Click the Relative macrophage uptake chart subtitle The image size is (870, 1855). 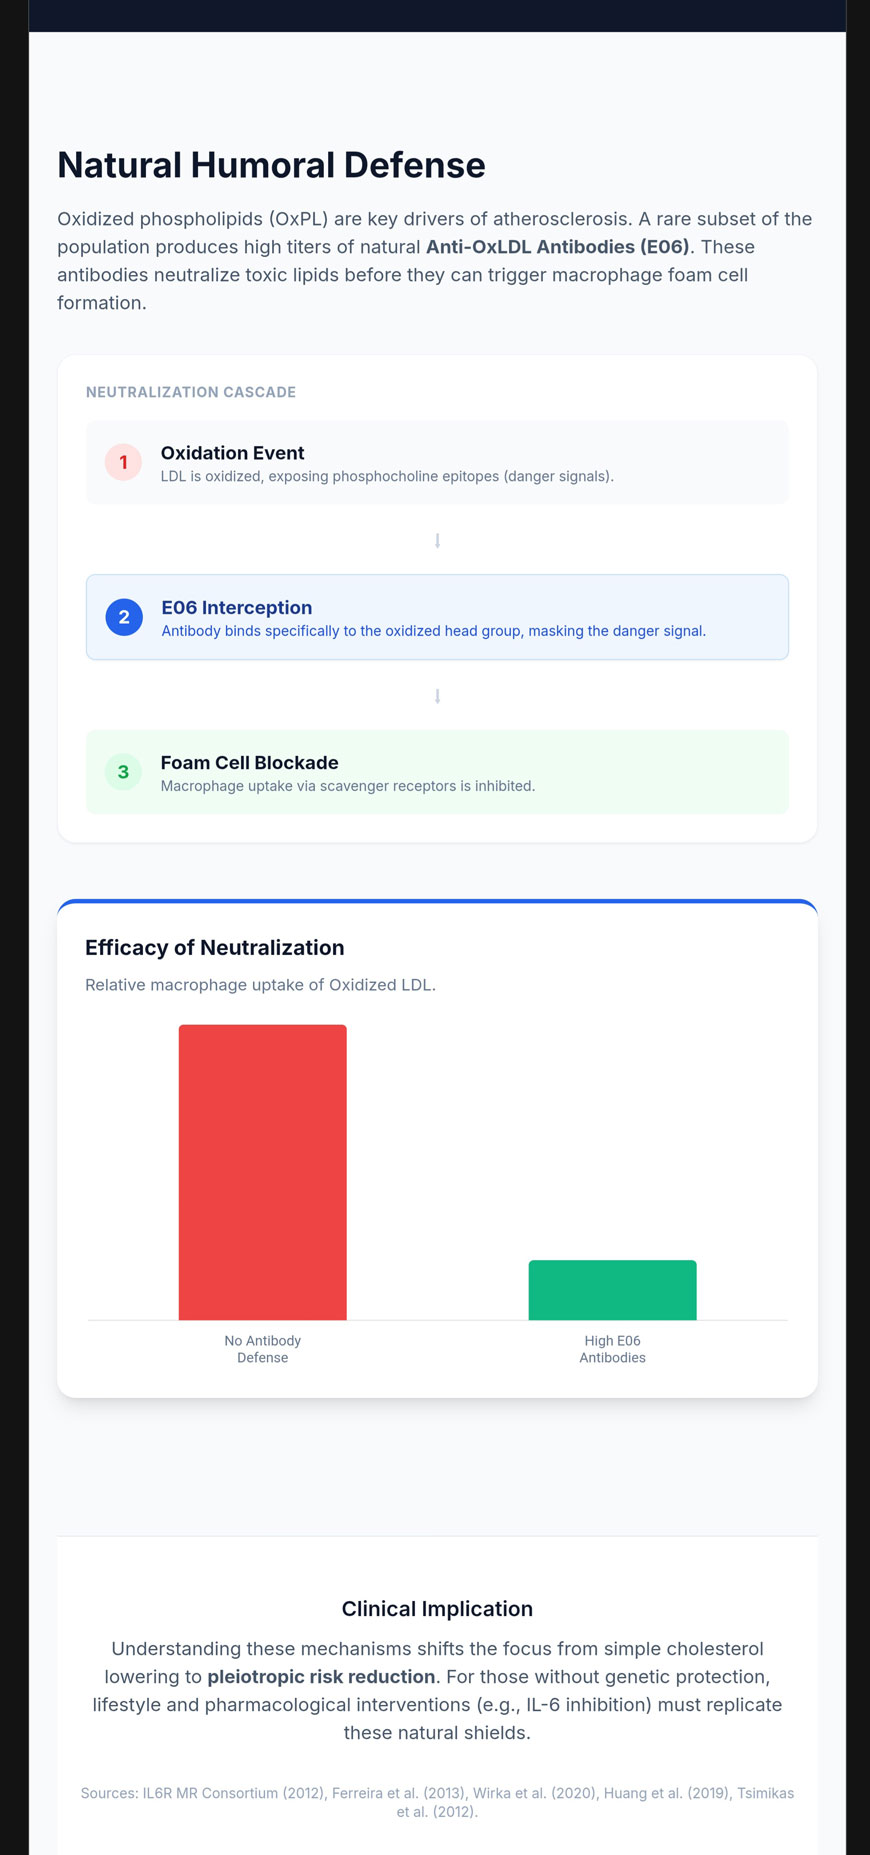click(260, 985)
